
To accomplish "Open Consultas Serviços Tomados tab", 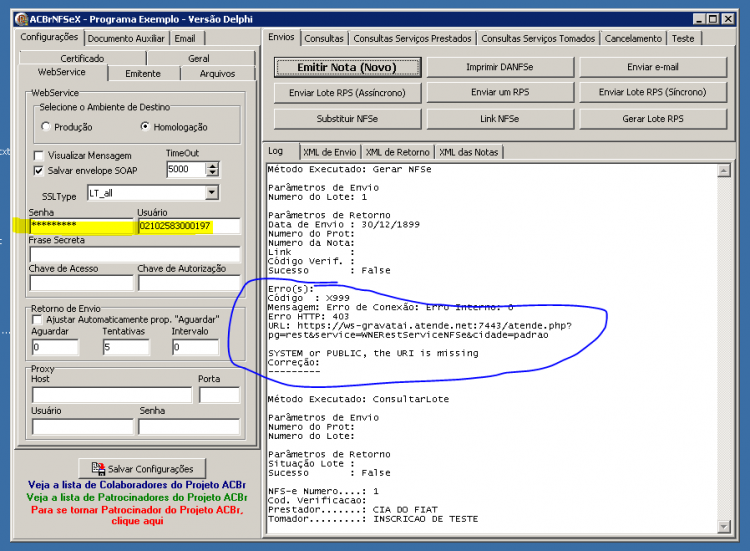I will coord(538,39).
